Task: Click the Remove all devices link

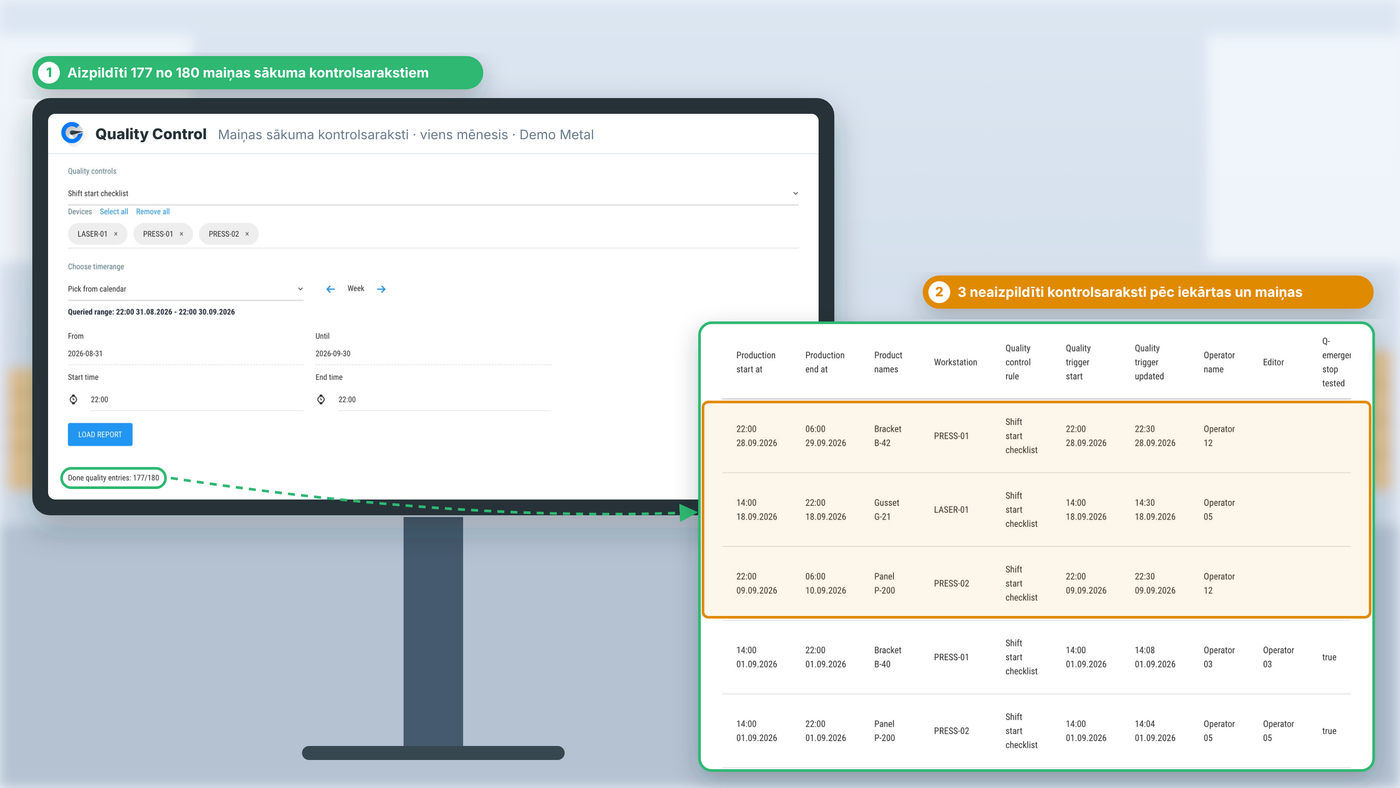Action: [153, 212]
